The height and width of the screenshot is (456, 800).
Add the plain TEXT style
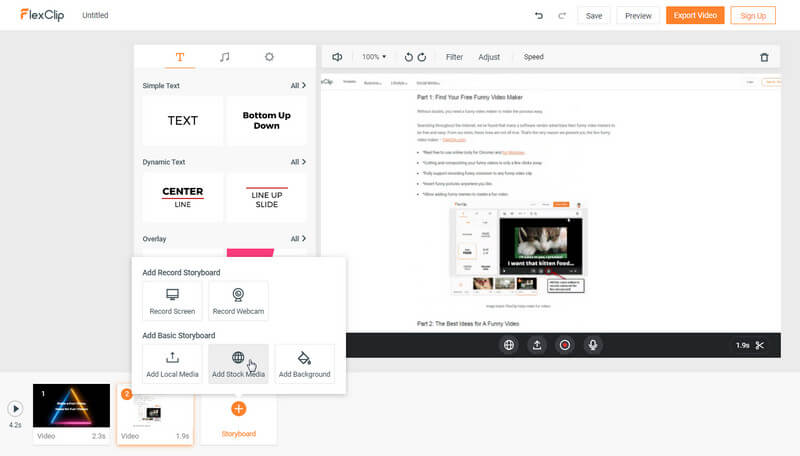[183, 120]
